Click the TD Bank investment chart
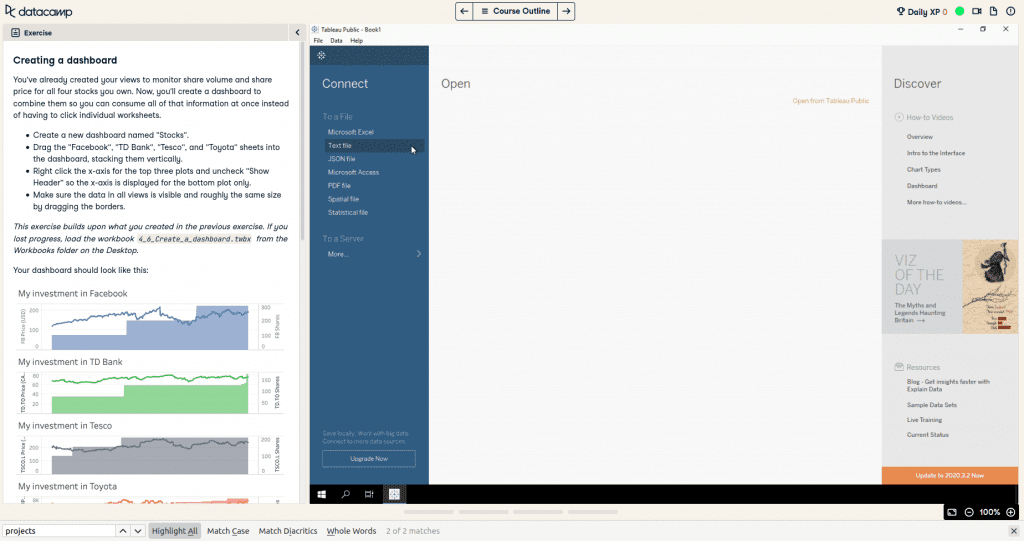The width and height of the screenshot is (1024, 541). (x=151, y=393)
